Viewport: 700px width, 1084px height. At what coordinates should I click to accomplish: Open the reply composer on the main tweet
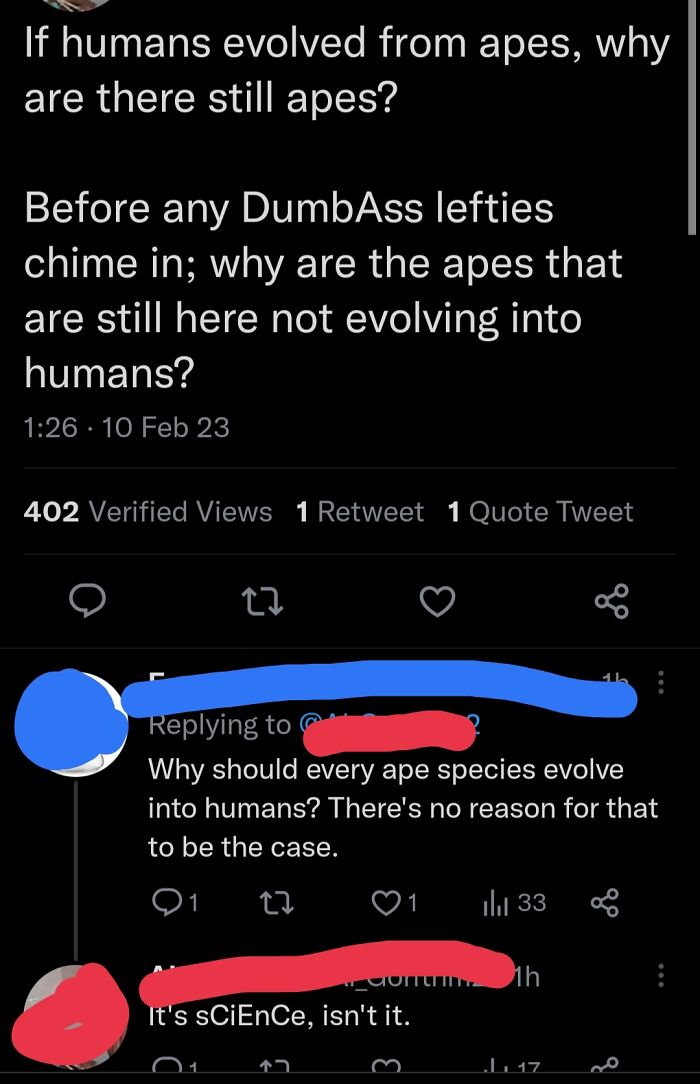[89, 601]
